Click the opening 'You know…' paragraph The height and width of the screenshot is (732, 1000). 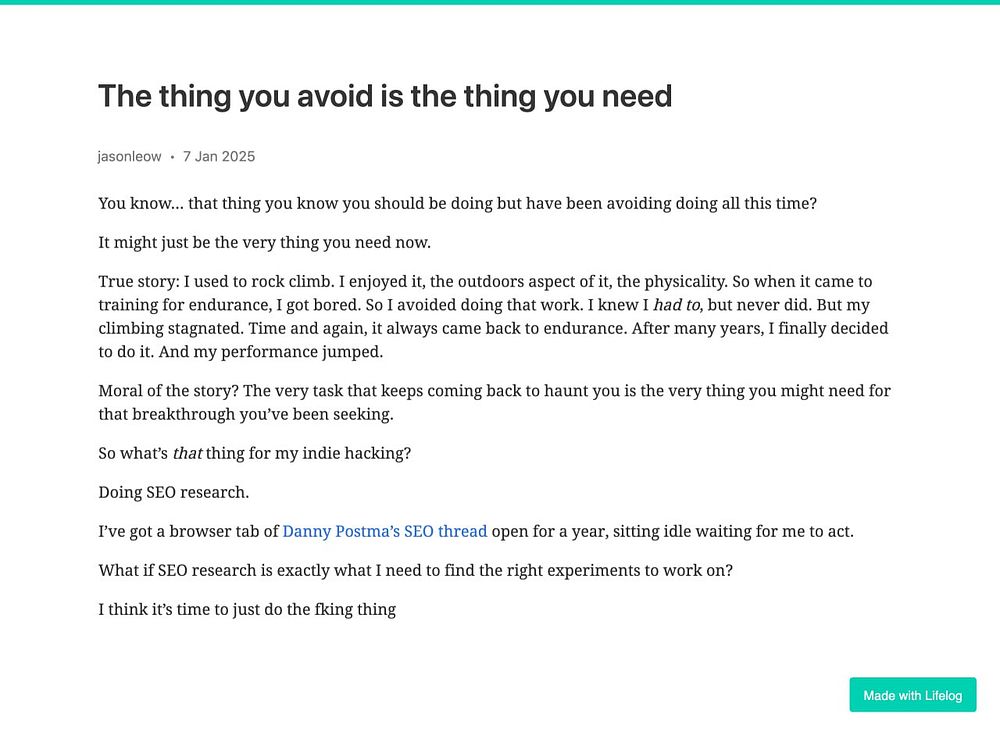click(457, 203)
